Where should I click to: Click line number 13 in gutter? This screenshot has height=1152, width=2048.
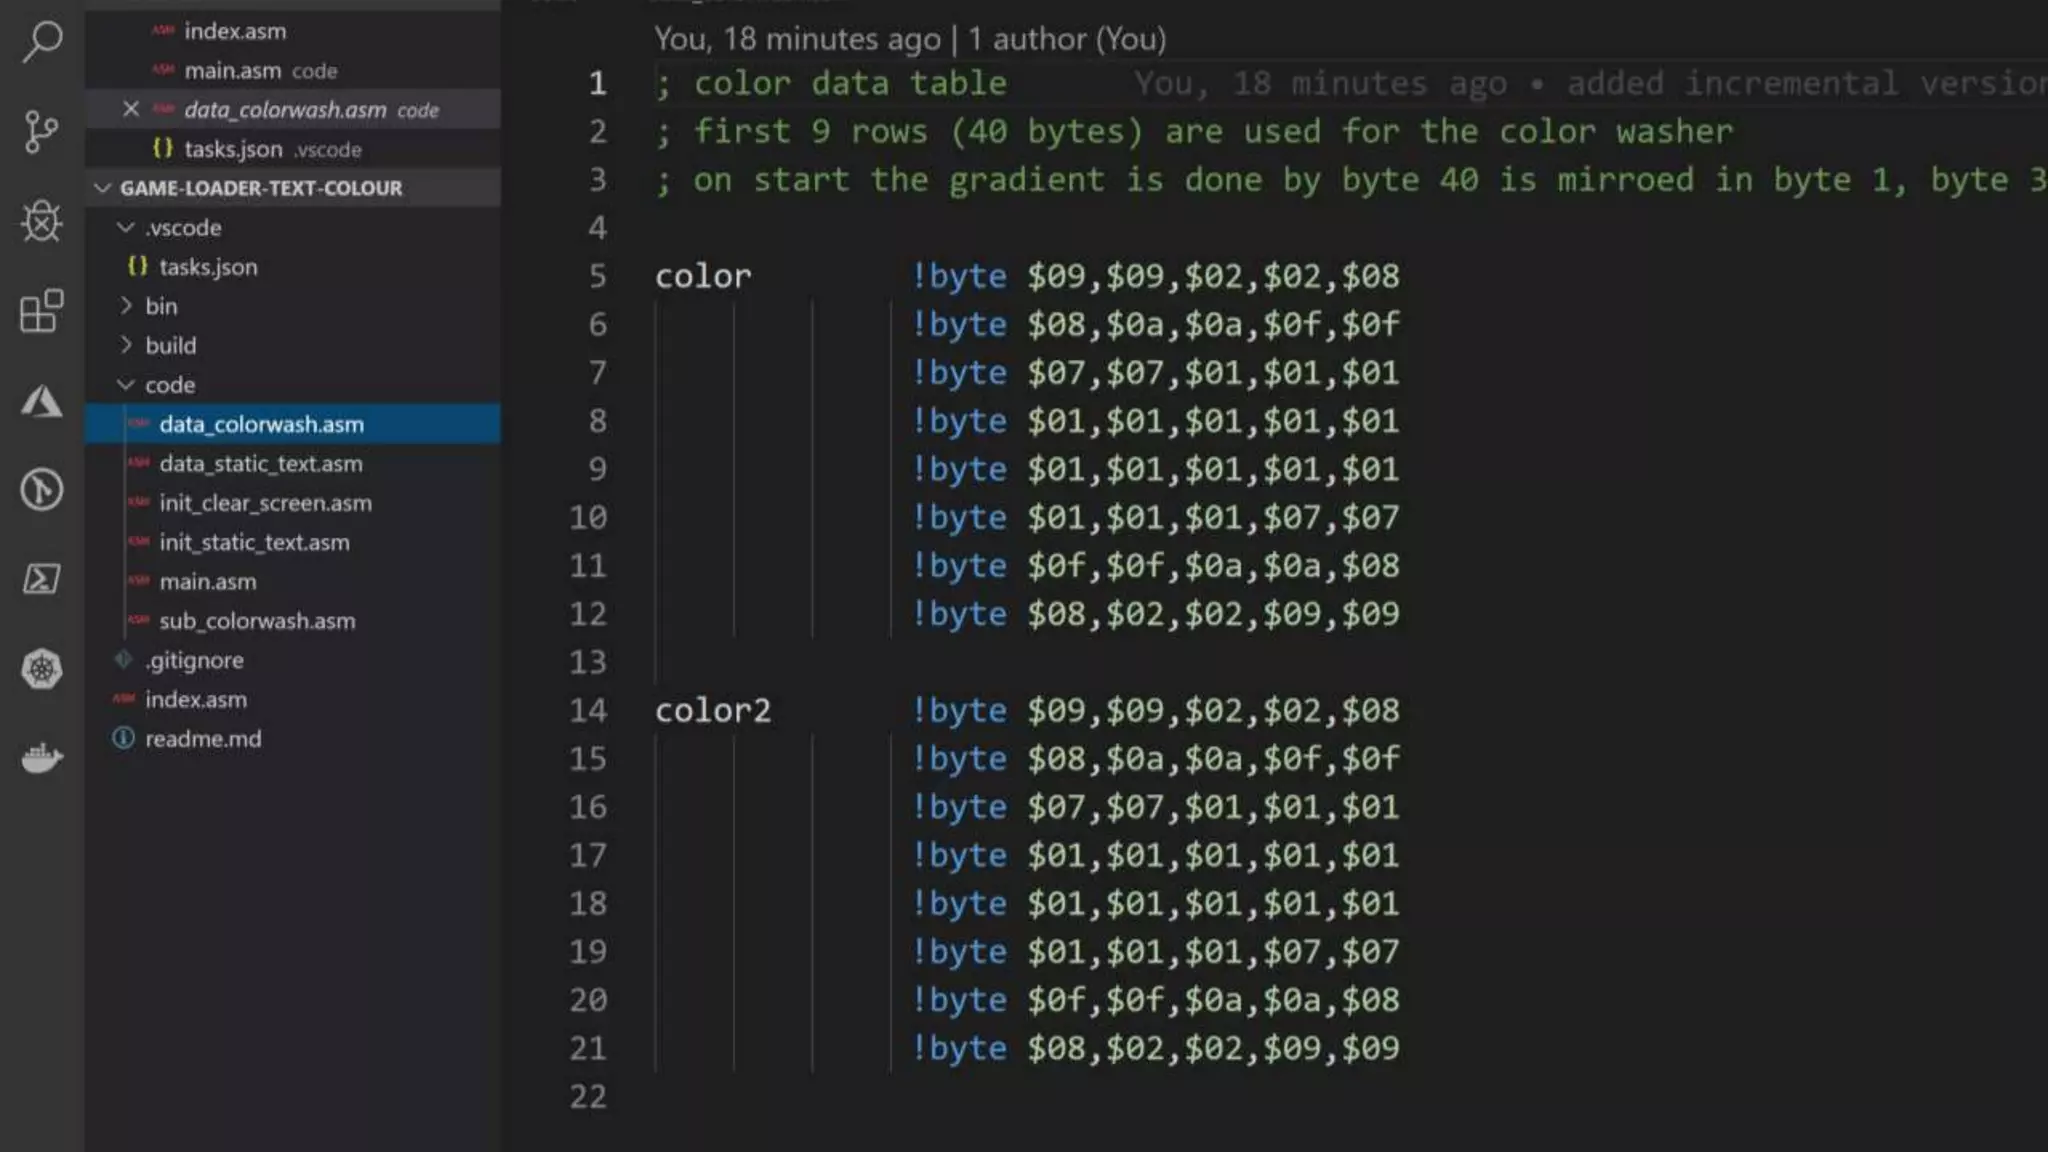[x=588, y=662]
